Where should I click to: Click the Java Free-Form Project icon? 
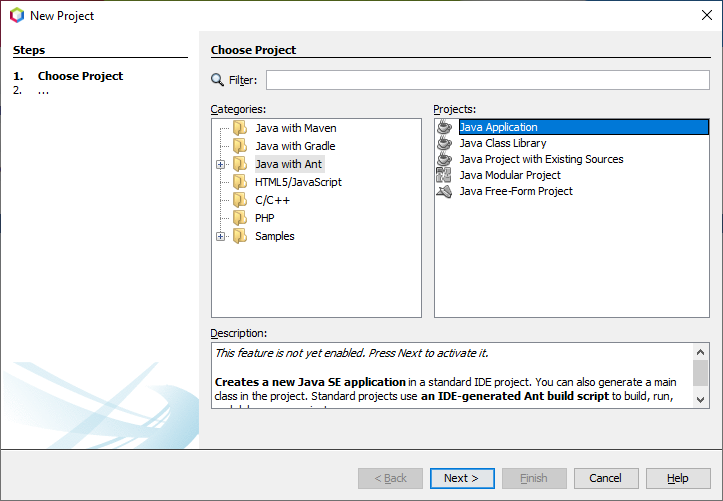click(x=444, y=191)
